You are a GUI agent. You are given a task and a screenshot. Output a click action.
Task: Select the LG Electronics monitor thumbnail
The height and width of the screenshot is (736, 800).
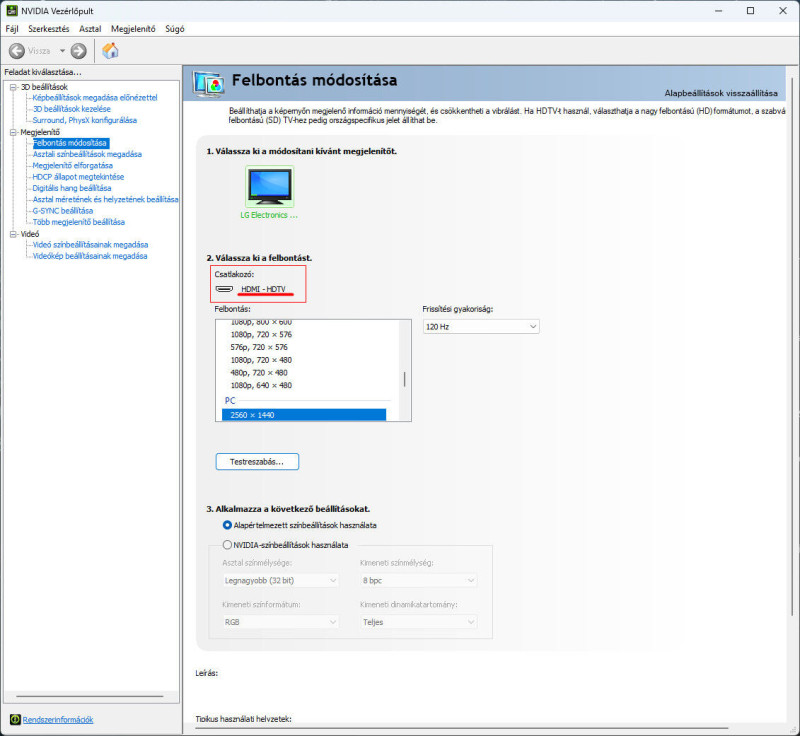pyautogui.click(x=269, y=187)
